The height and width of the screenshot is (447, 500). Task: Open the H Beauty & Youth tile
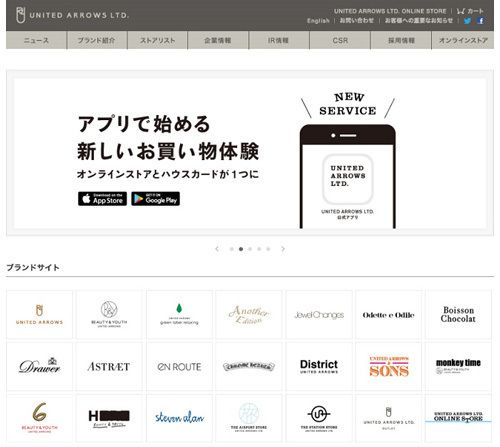click(x=109, y=418)
